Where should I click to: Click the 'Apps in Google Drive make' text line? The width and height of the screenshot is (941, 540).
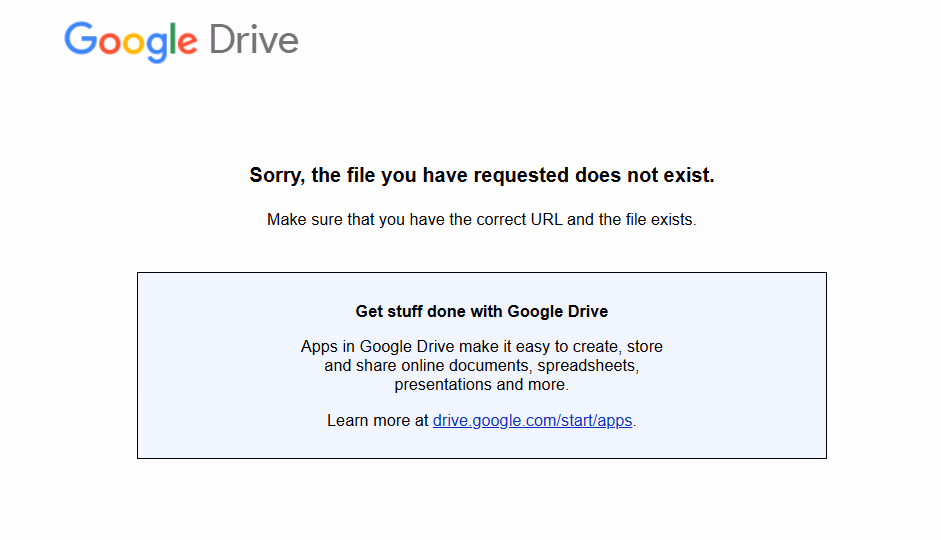tap(482, 347)
